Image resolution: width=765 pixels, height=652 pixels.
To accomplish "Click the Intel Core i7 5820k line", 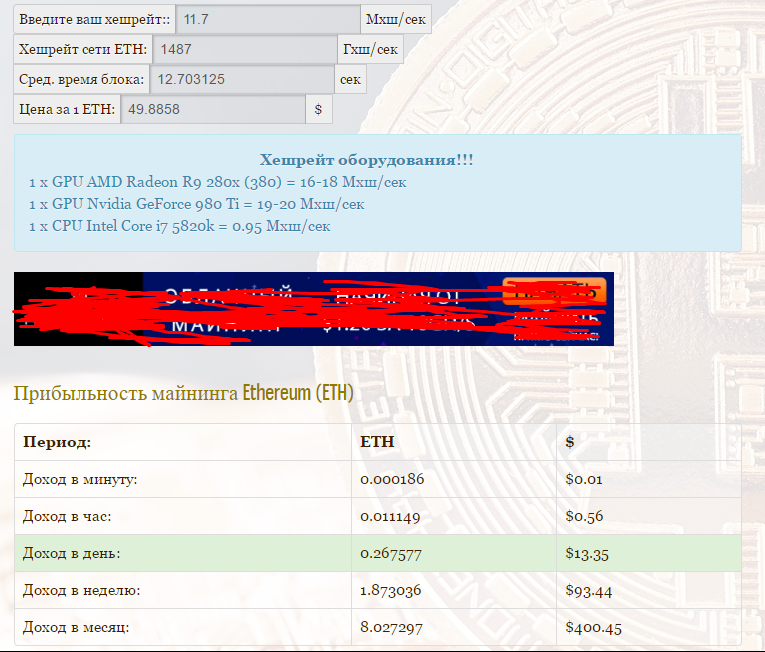I will point(180,226).
